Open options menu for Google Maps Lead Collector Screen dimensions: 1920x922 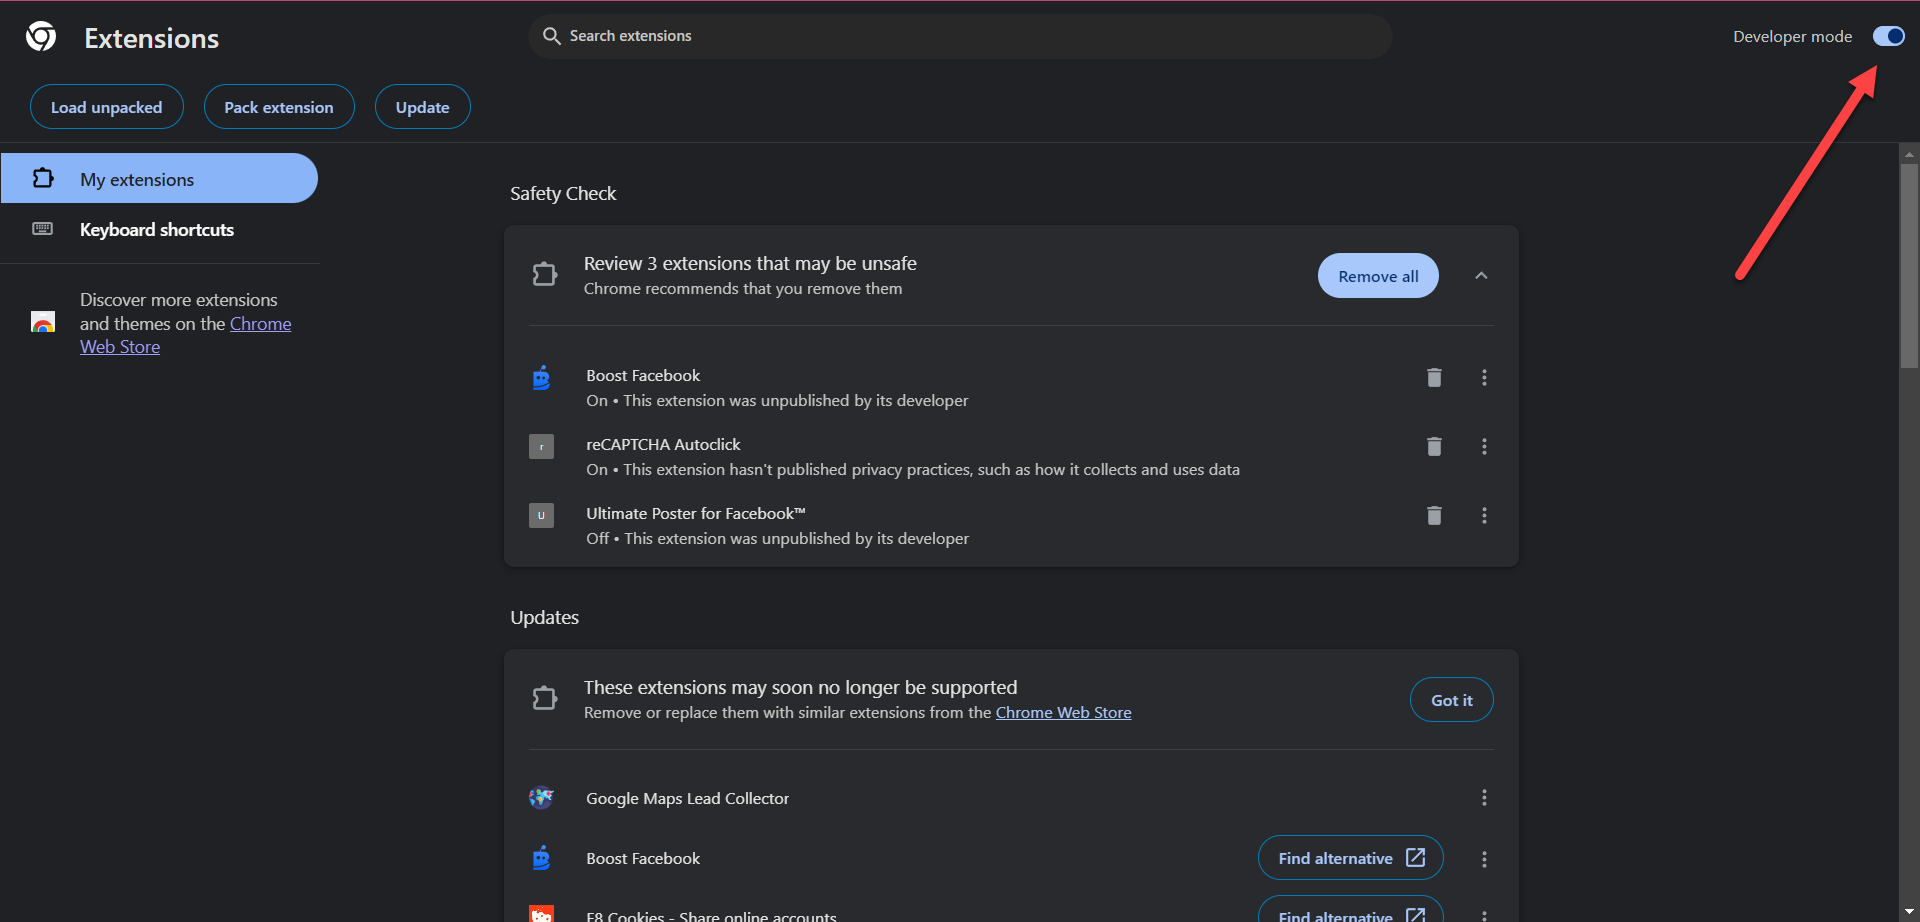[x=1484, y=797]
